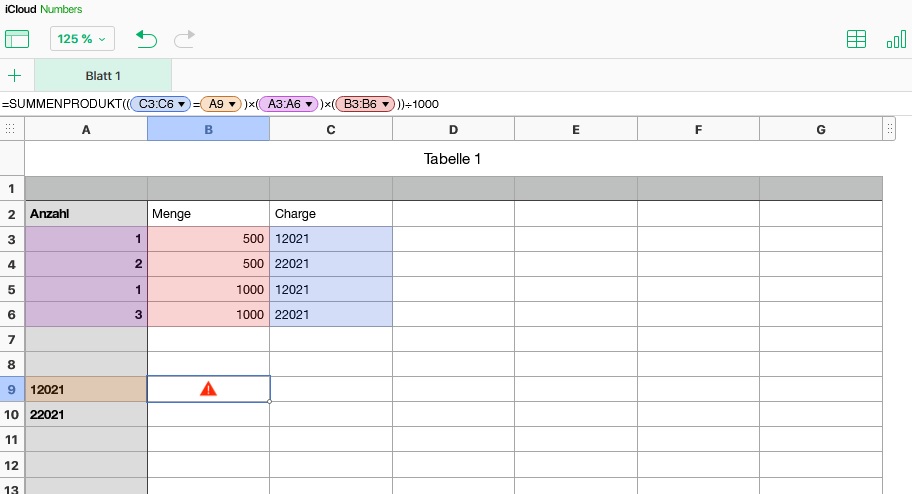912x494 pixels.
Task: Click the red error warning triangle
Action: [x=208, y=389]
